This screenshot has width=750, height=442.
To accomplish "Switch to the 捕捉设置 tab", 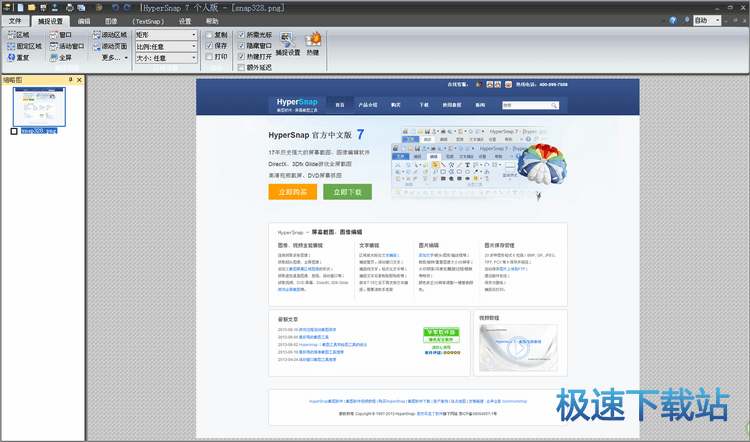I will (x=50, y=21).
